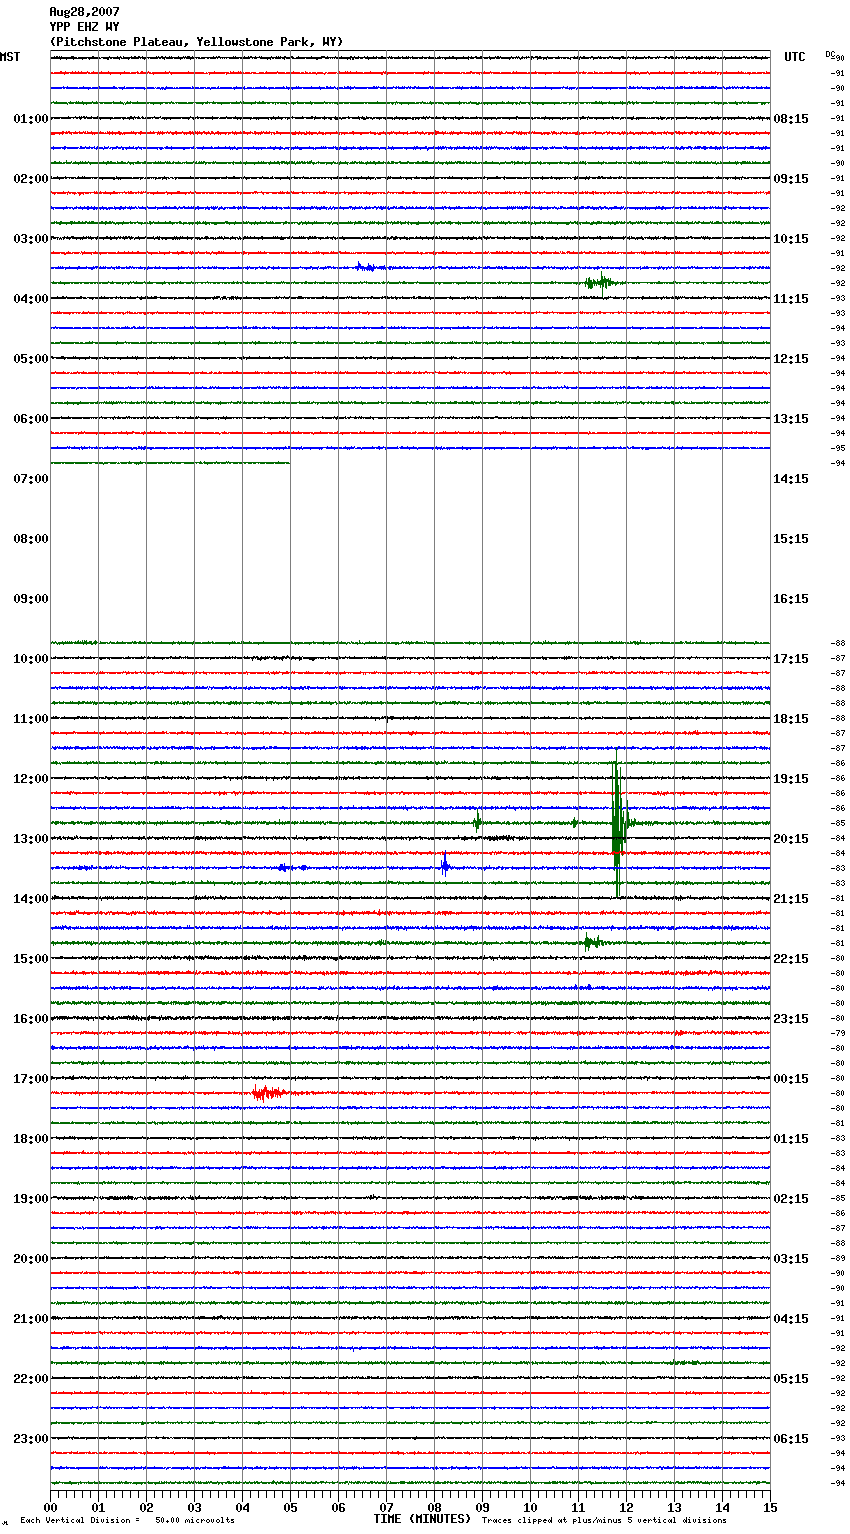
Task: Click the 00:15 UTC time label
Action: pos(791,1079)
